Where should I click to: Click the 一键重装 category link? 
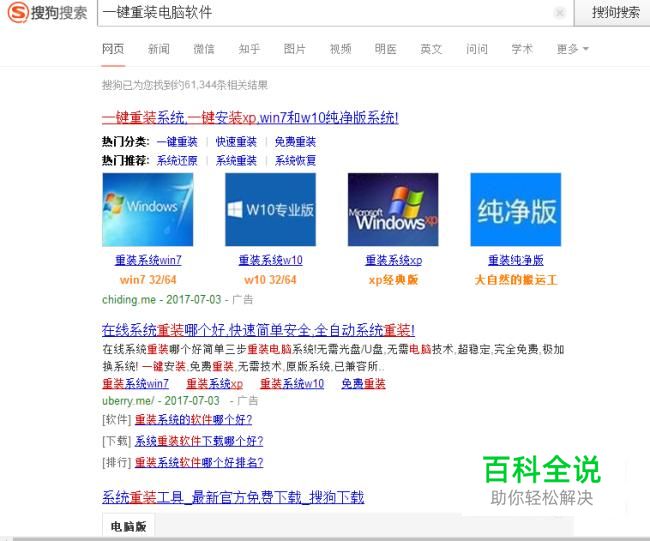pyautogui.click(x=177, y=142)
